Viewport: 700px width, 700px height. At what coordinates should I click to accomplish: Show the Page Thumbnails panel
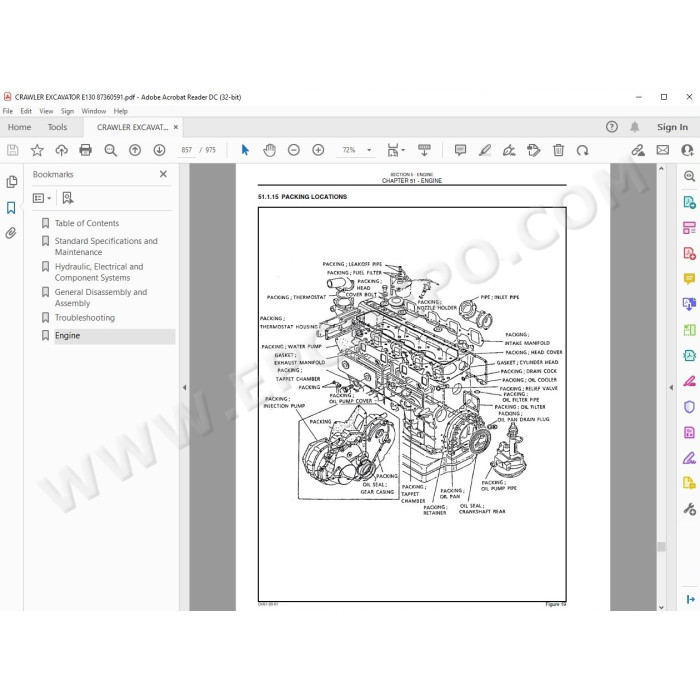(x=12, y=182)
